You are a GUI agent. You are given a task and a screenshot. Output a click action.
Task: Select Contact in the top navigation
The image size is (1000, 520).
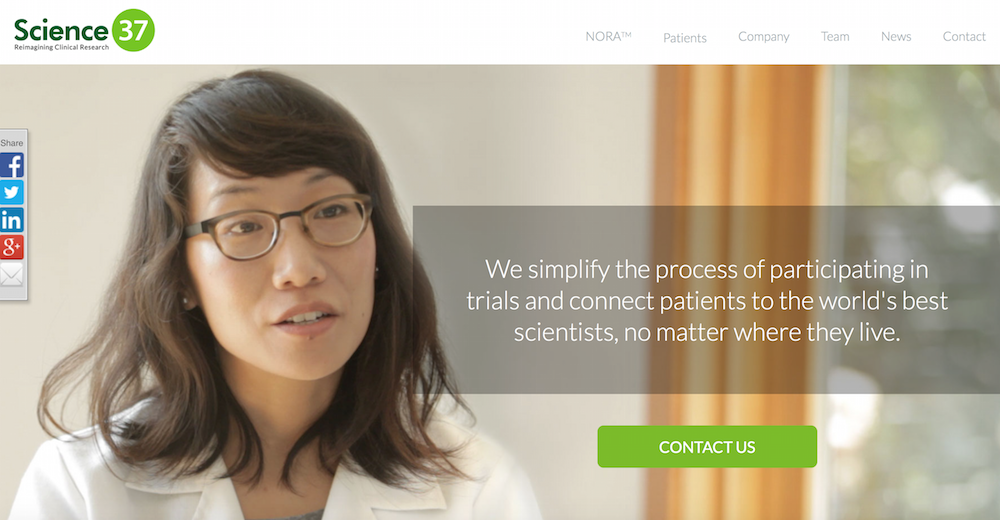(964, 36)
